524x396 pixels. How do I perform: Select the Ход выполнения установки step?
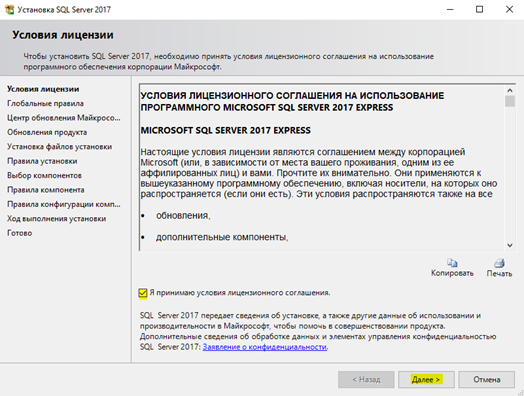pyautogui.click(x=56, y=219)
